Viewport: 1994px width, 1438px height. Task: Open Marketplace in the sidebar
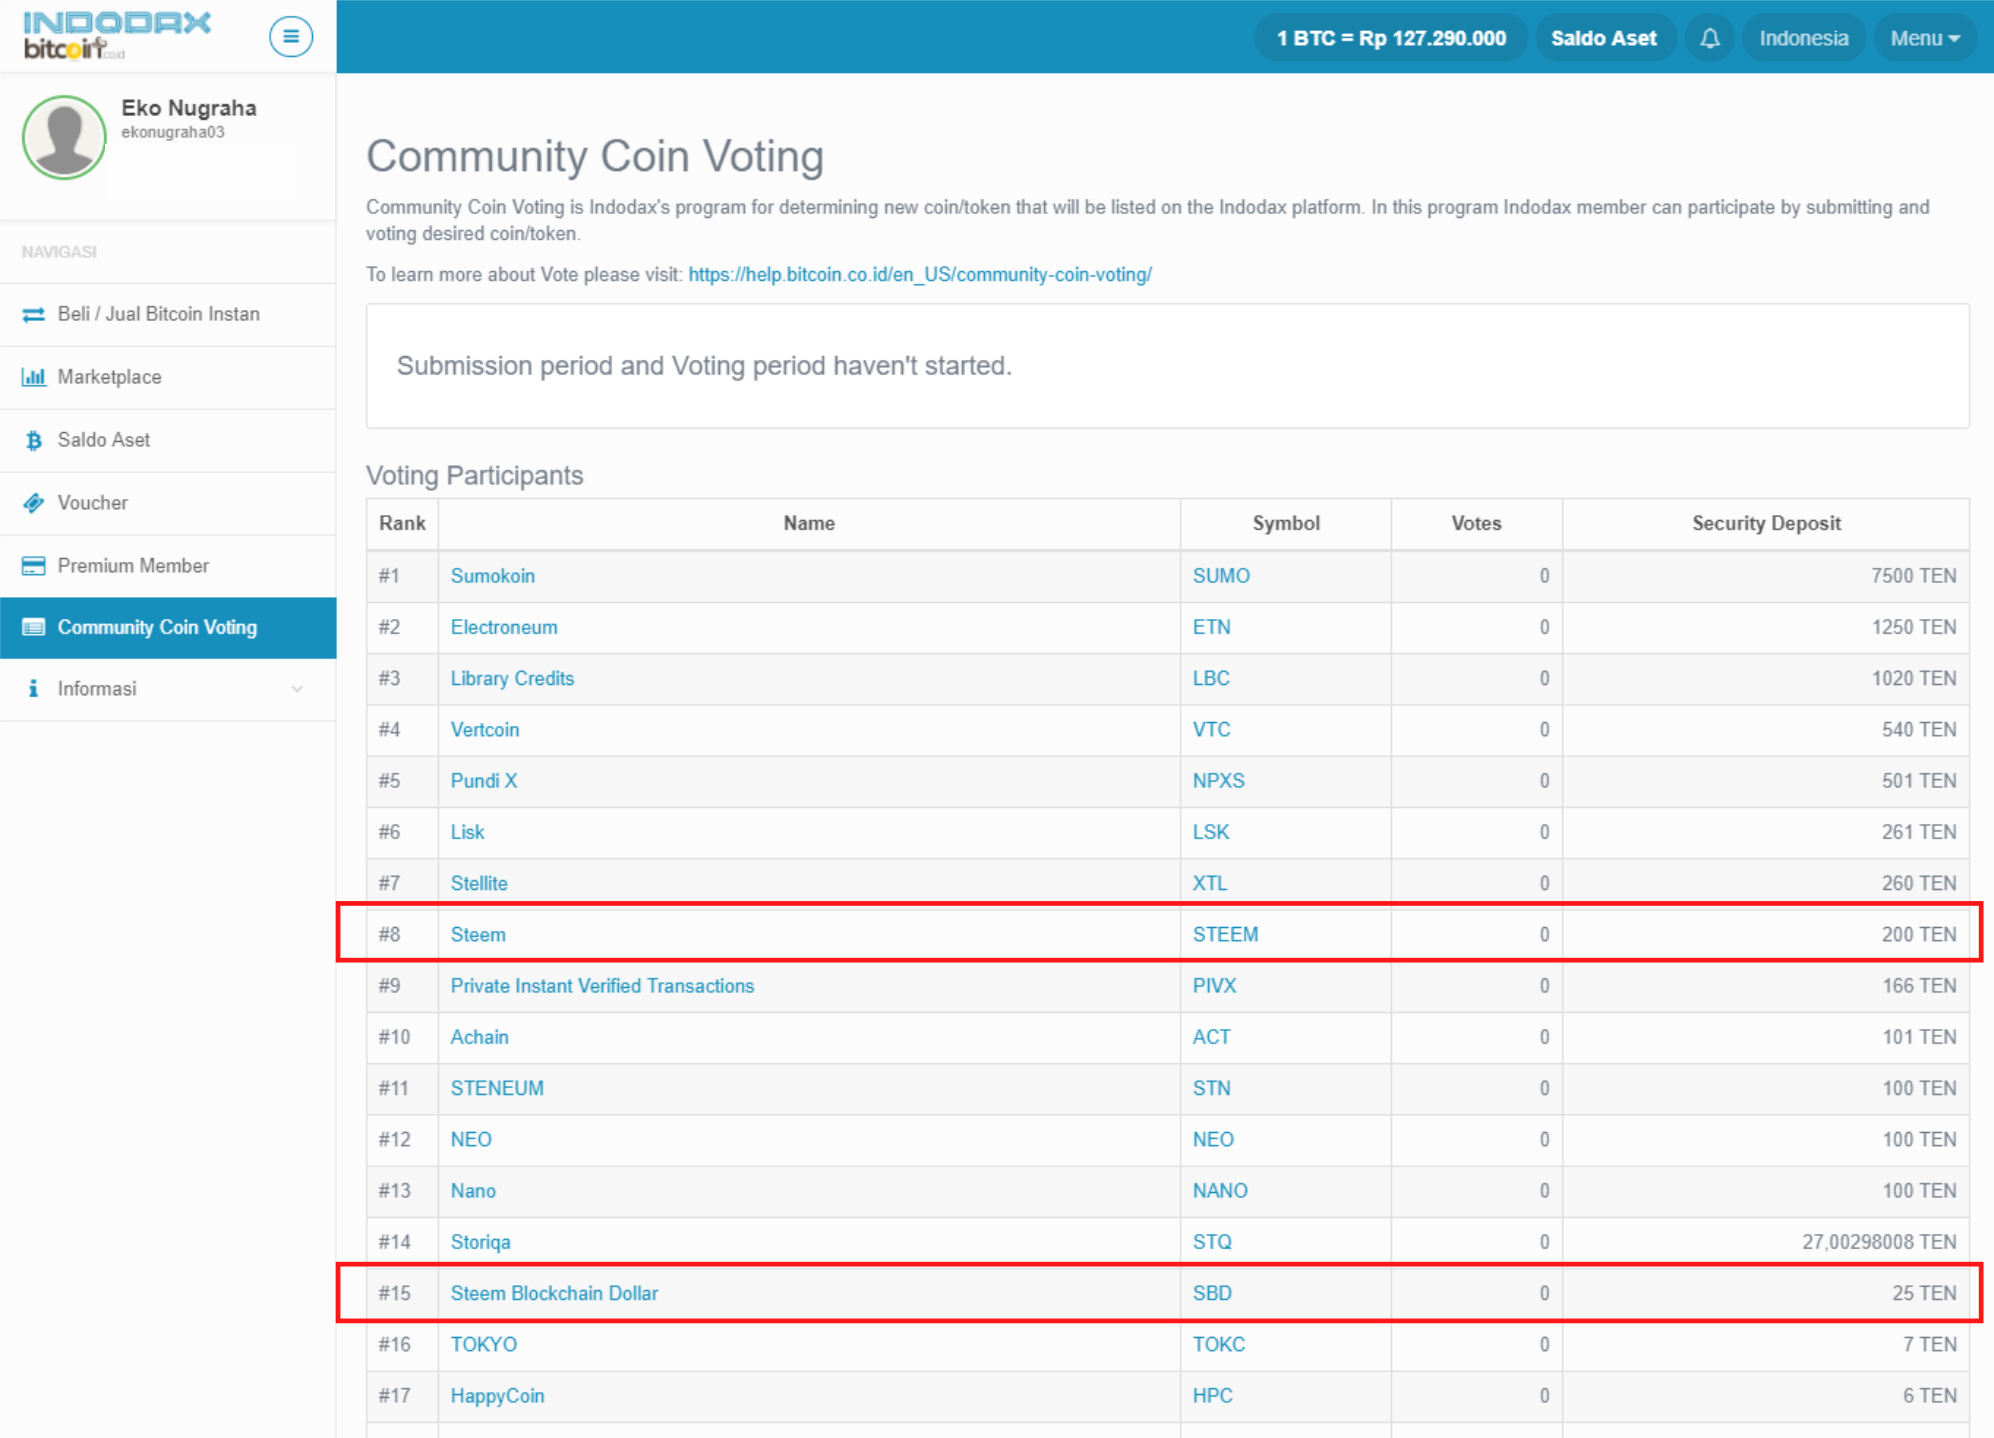click(x=168, y=377)
